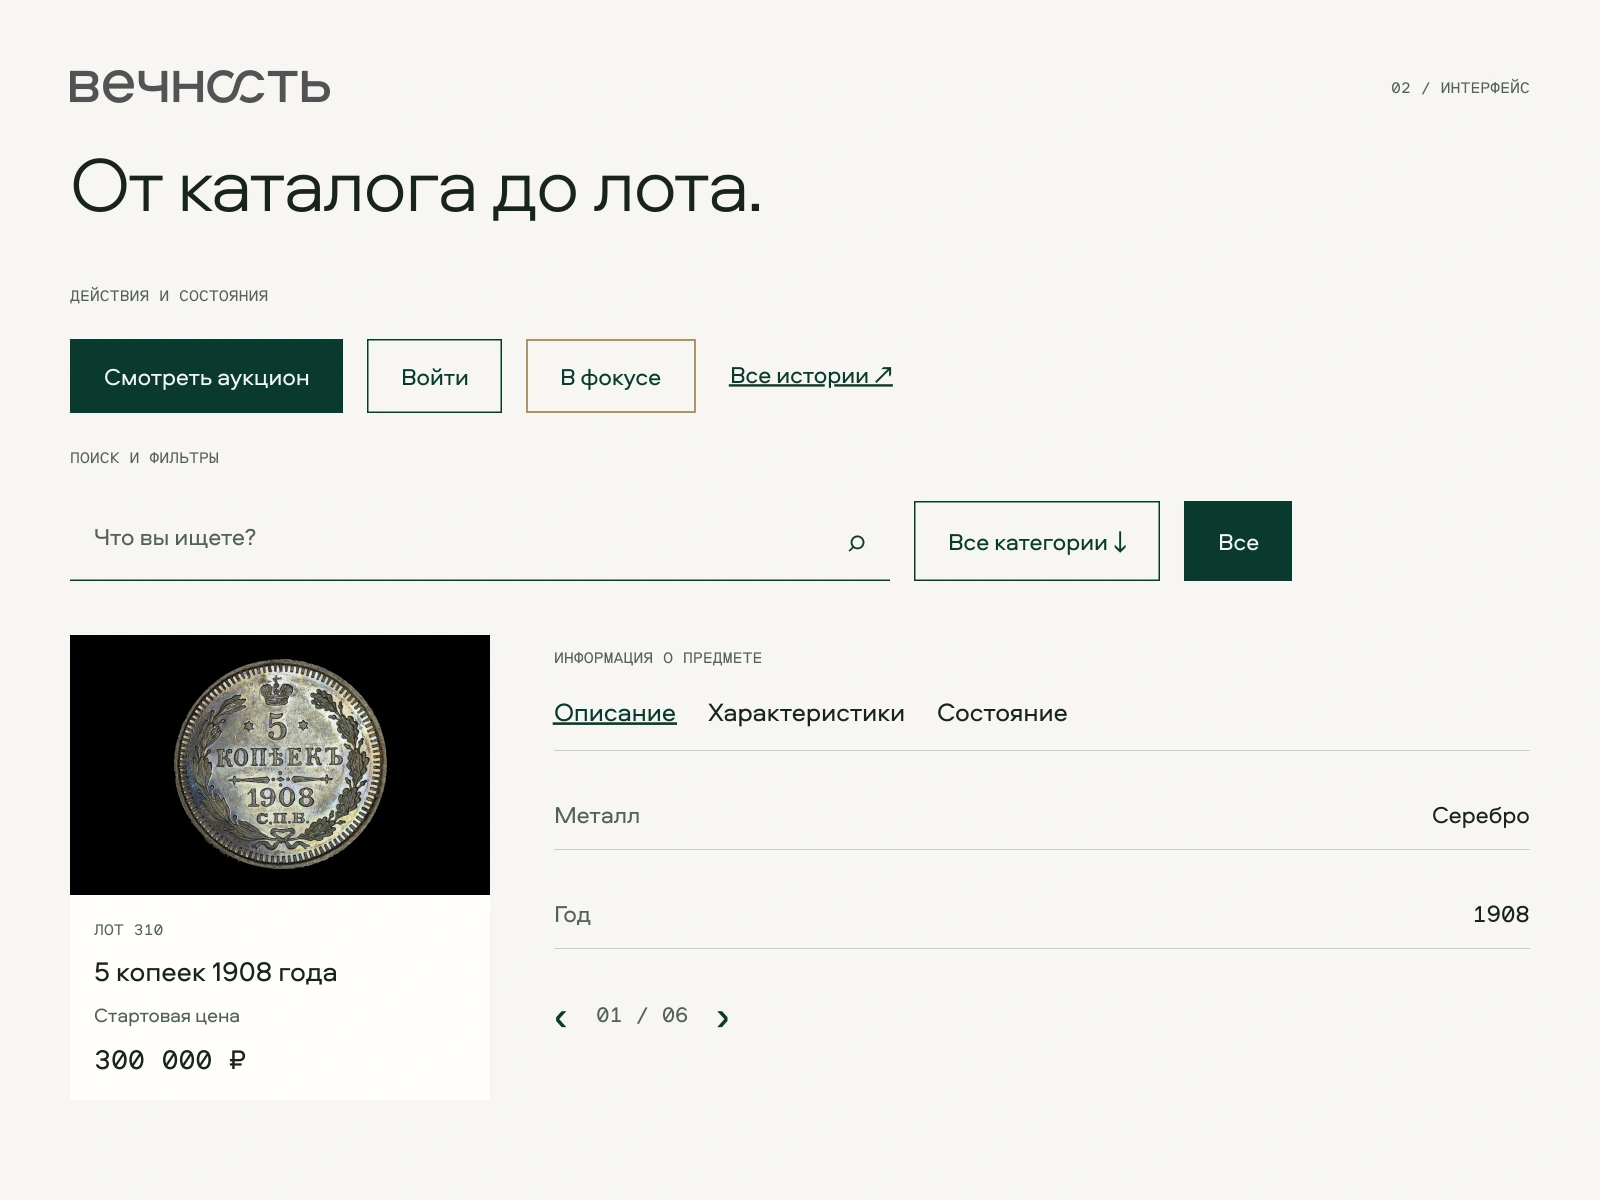Click the lot title 5 копеек 1908 года
Viewport: 1600px width, 1200px height.
216,972
